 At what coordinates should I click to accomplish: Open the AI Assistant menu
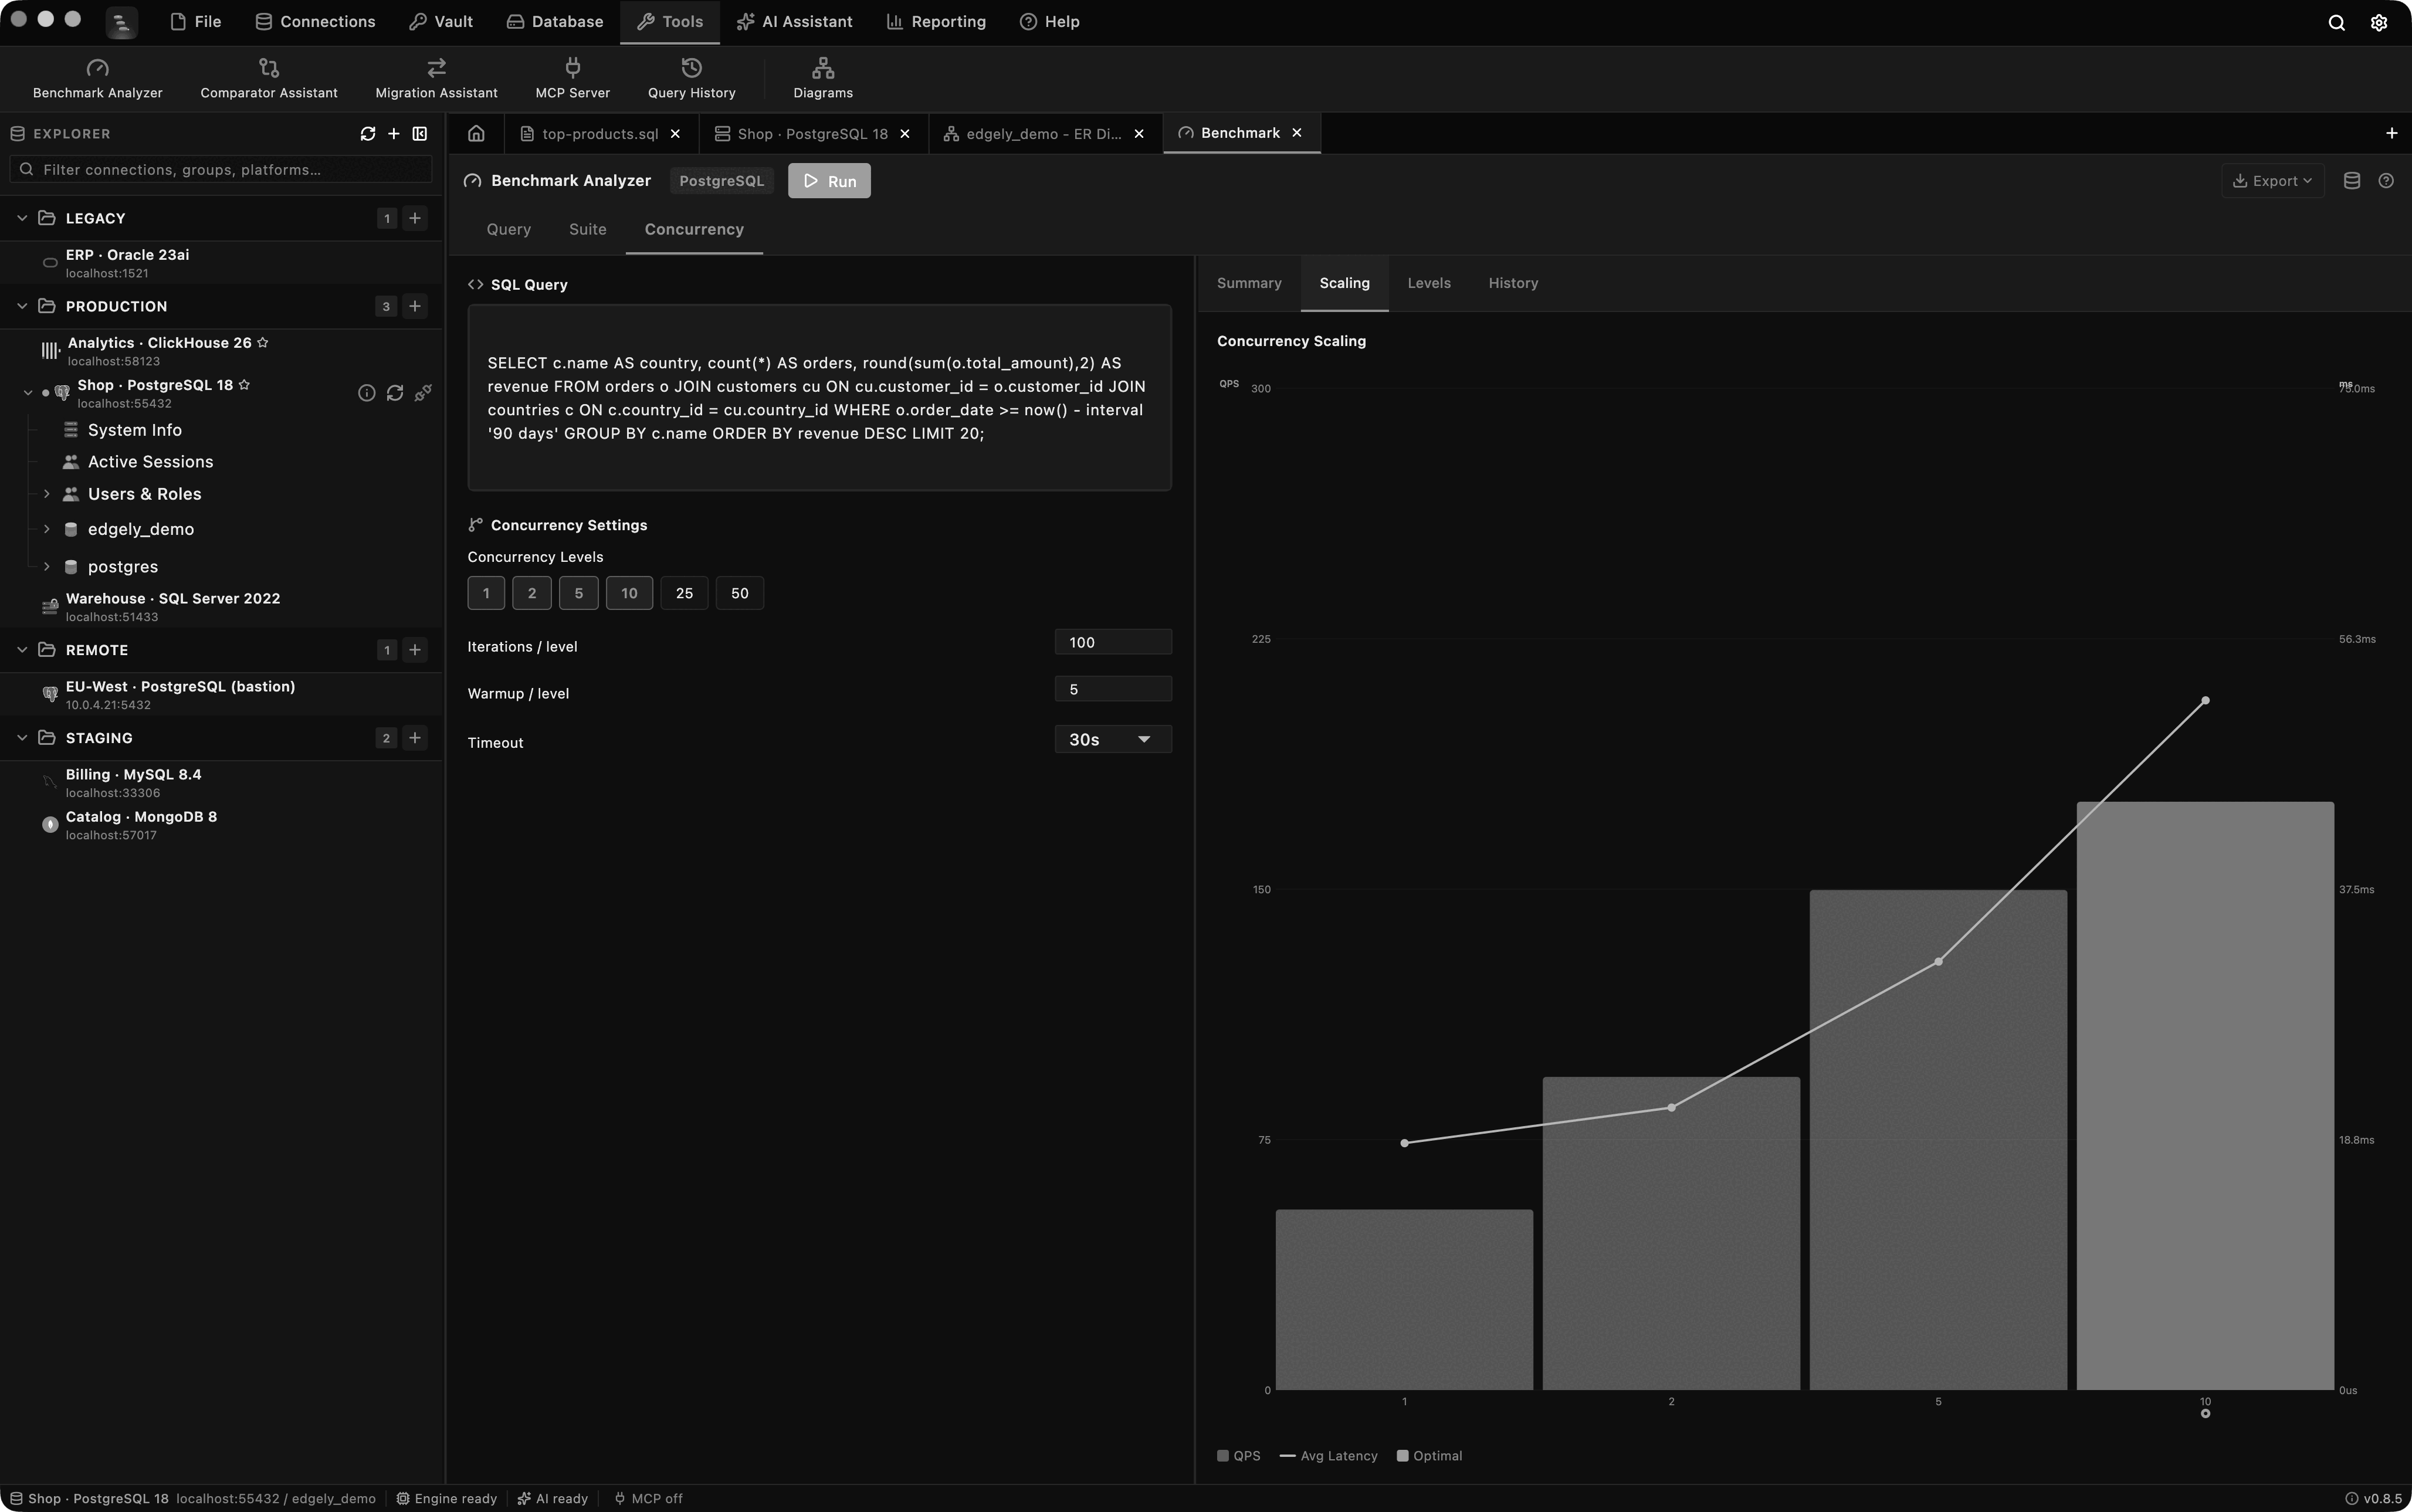[x=794, y=22]
